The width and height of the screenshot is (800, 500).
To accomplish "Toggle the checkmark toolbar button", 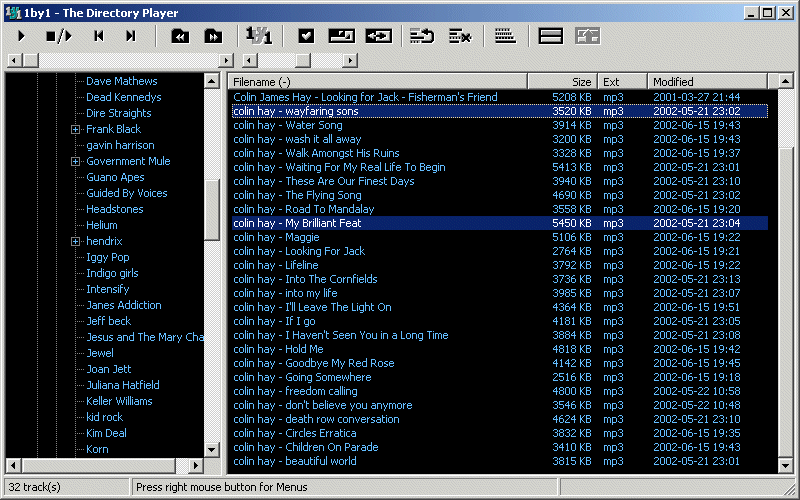I will 307,36.
